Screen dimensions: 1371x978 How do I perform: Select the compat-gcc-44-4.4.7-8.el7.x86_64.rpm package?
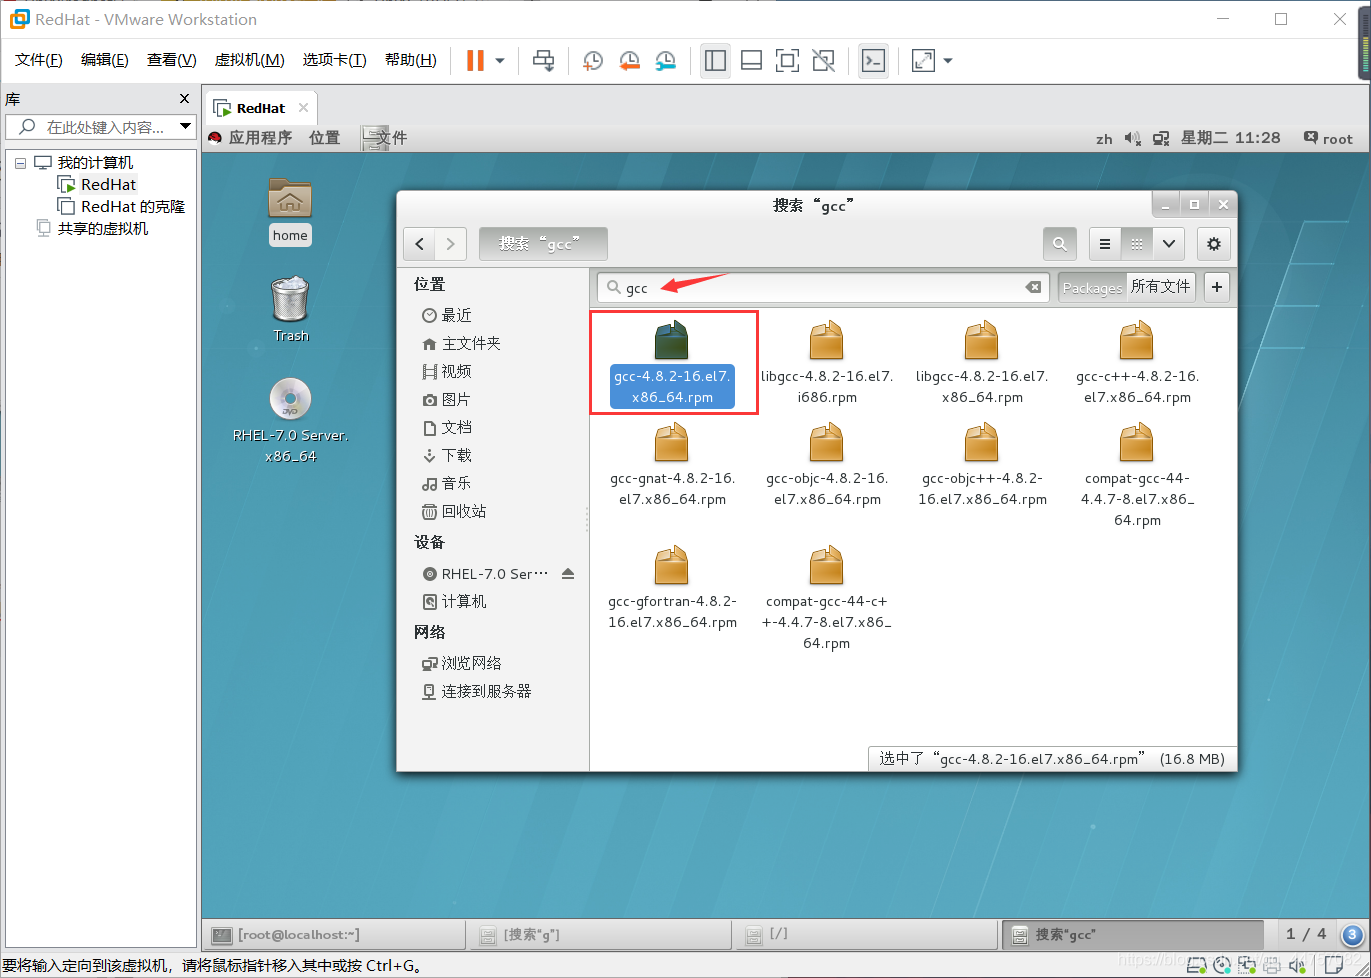(1137, 475)
